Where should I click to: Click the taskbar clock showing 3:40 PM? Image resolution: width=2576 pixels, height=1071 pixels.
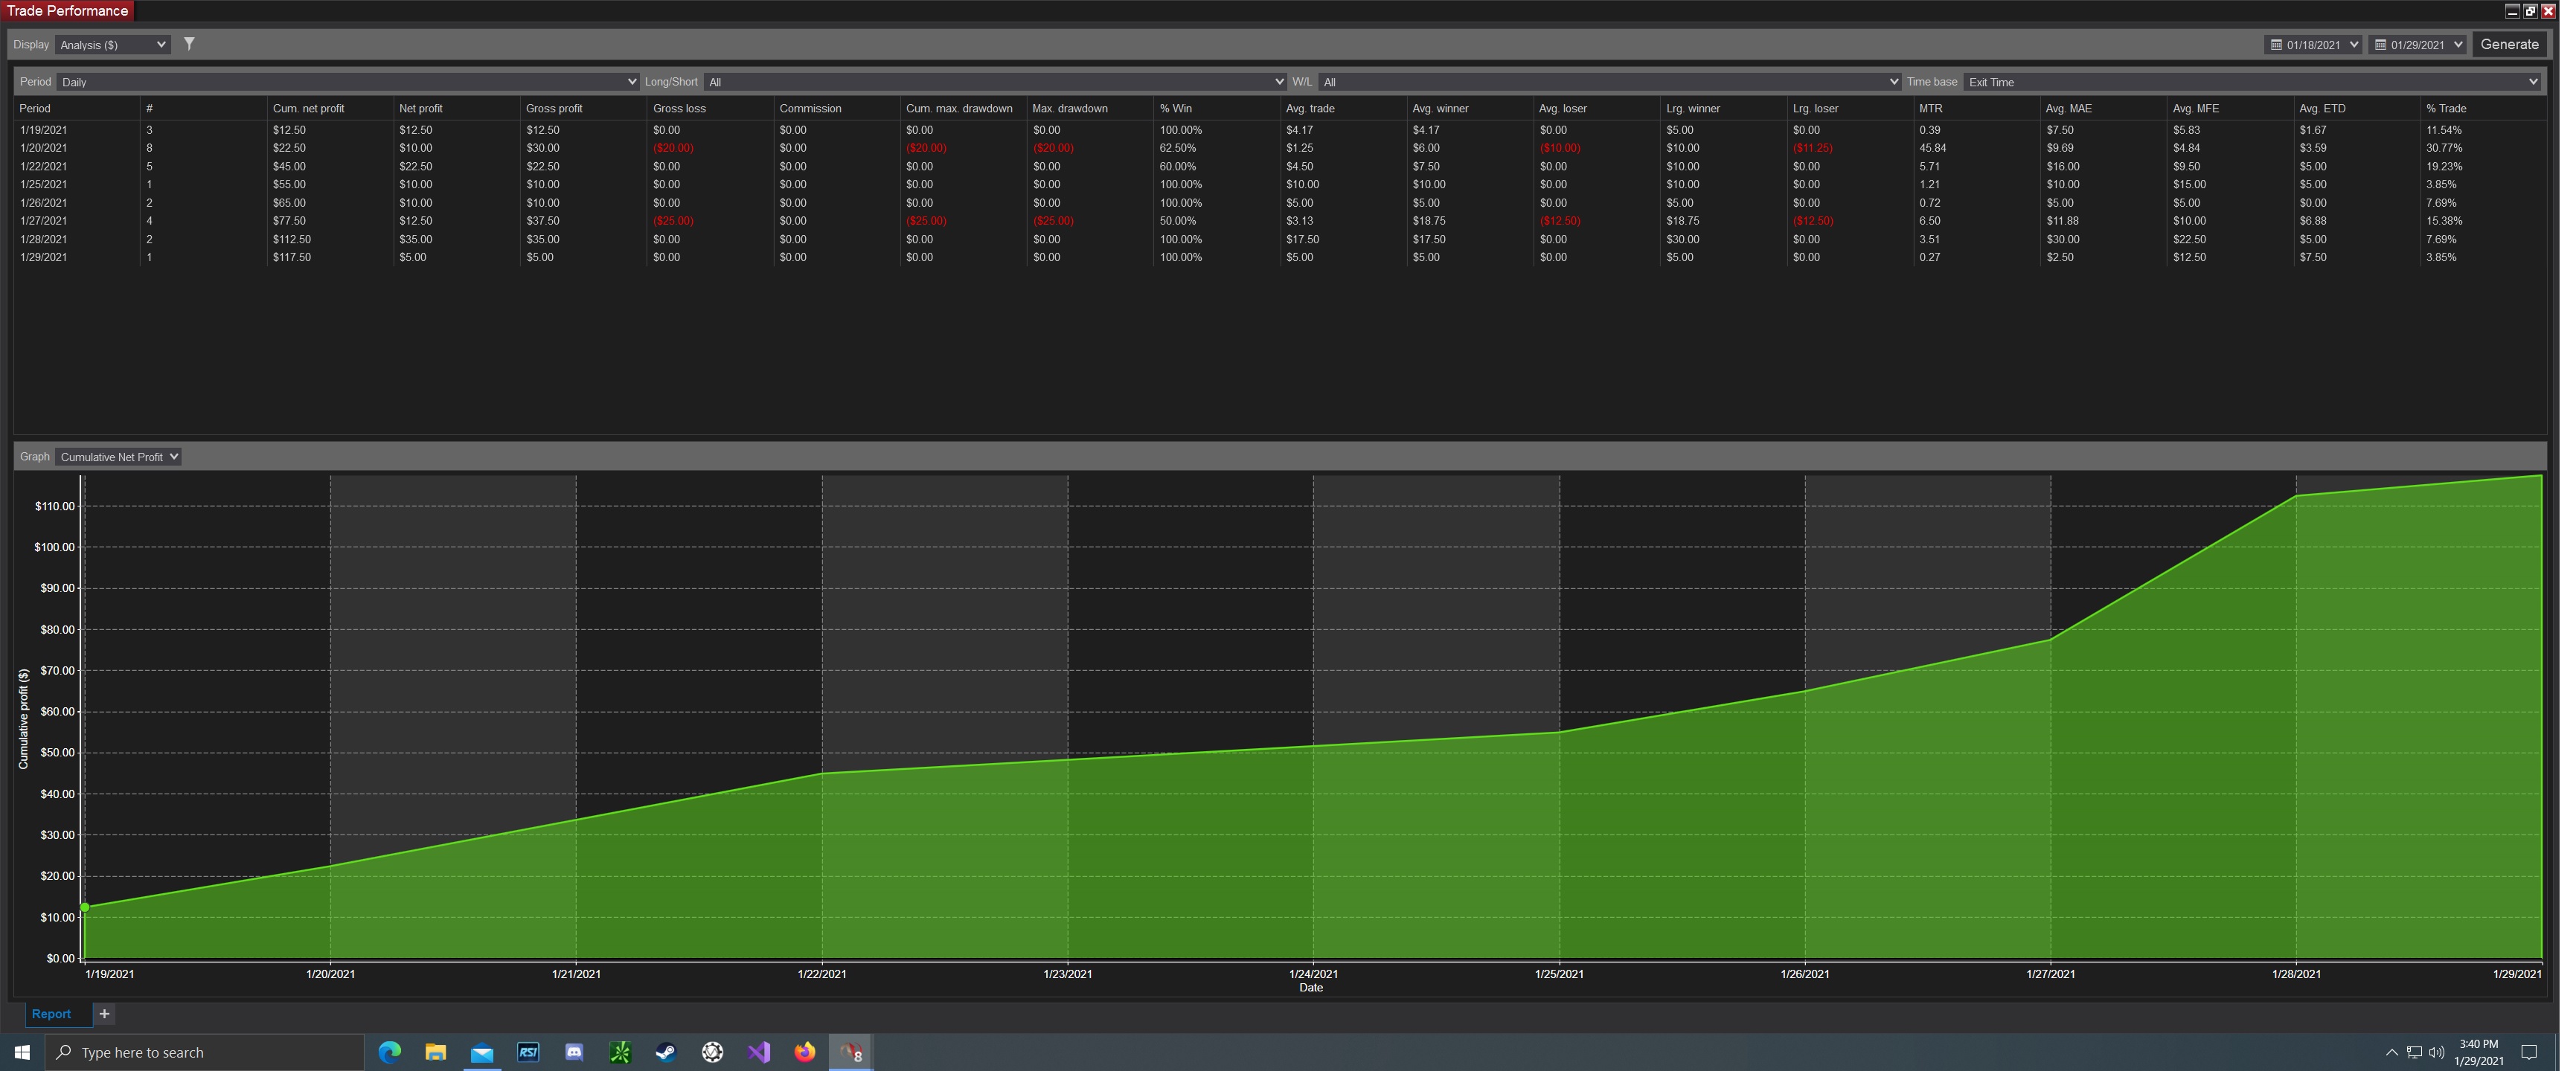[x=2478, y=1052]
